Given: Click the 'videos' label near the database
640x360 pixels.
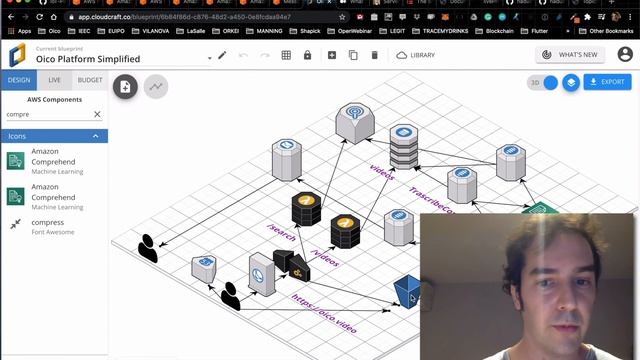Looking at the screenshot, I should pyautogui.click(x=382, y=172).
